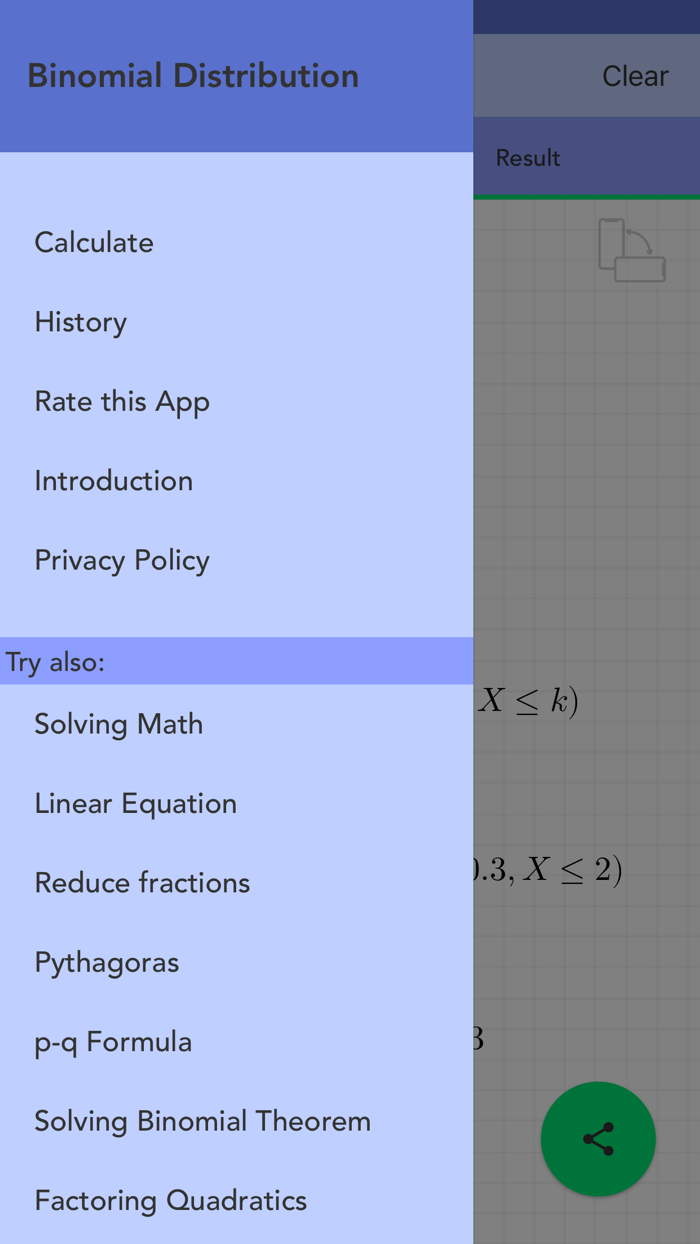The height and width of the screenshot is (1244, 700).
Task: Tap the Binomial Distribution header
Action: [x=193, y=75]
